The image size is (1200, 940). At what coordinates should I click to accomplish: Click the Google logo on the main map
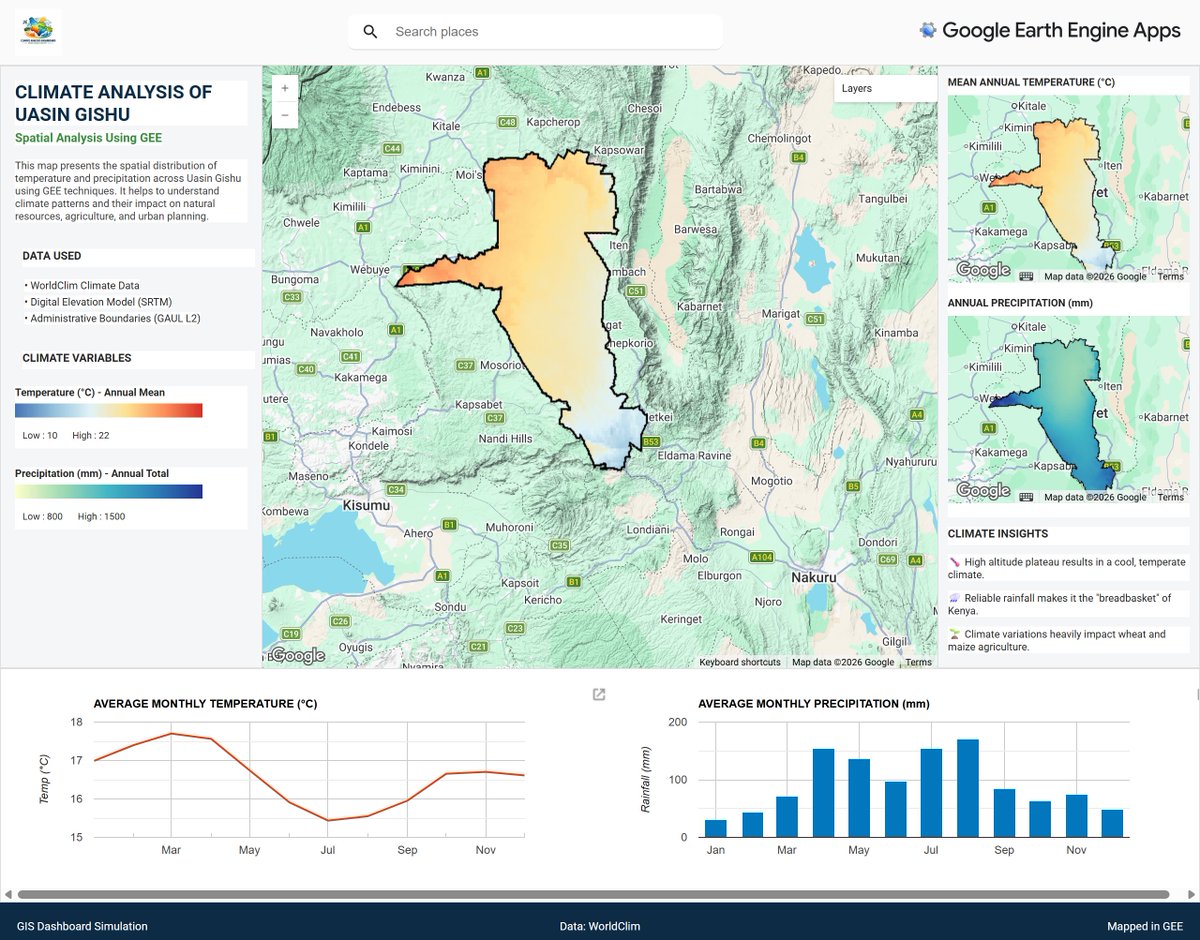click(298, 656)
